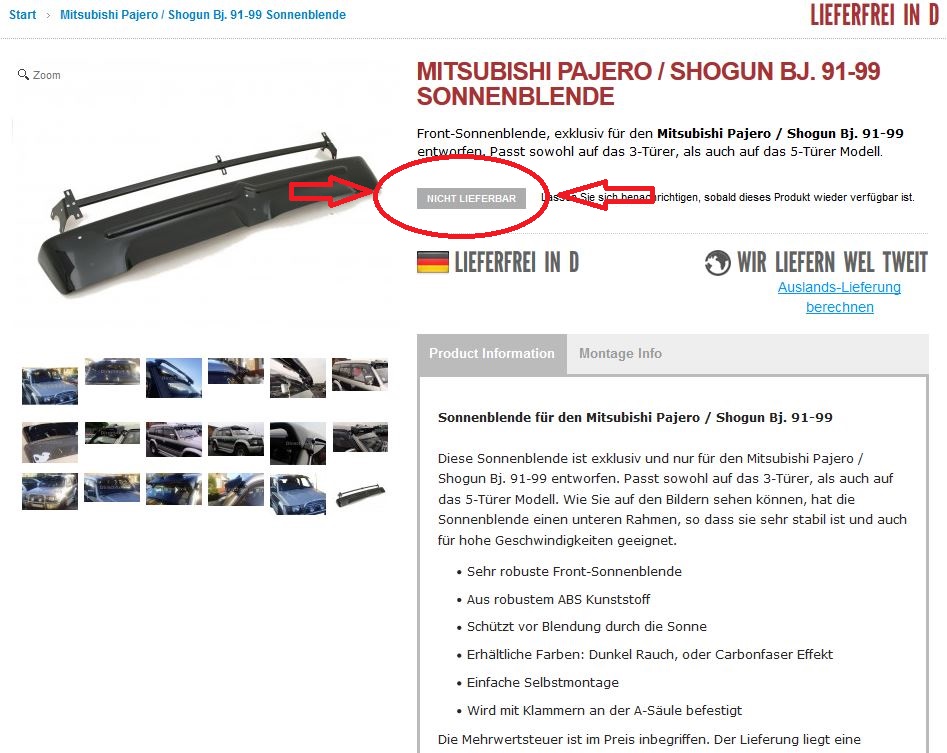Select the Product Information tab

[x=492, y=353]
